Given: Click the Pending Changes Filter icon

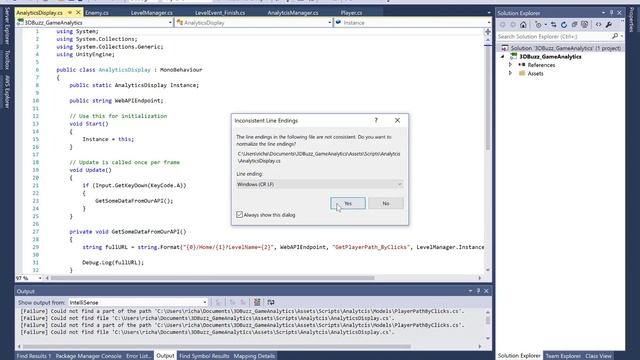Looking at the screenshot, I should [x=539, y=25].
